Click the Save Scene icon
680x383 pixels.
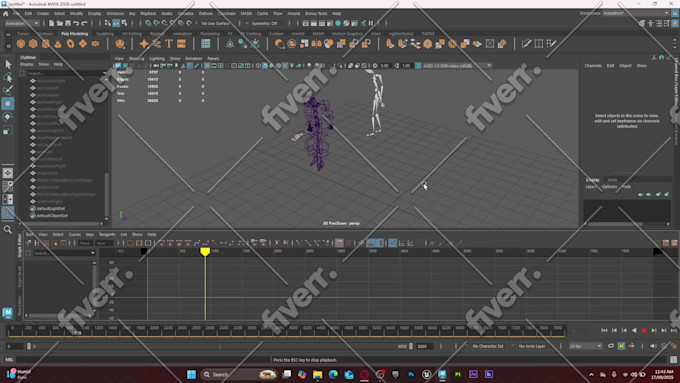click(x=68, y=23)
